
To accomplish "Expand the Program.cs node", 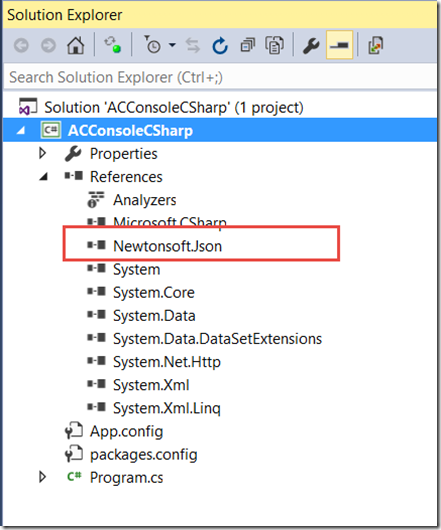I will point(43,477).
